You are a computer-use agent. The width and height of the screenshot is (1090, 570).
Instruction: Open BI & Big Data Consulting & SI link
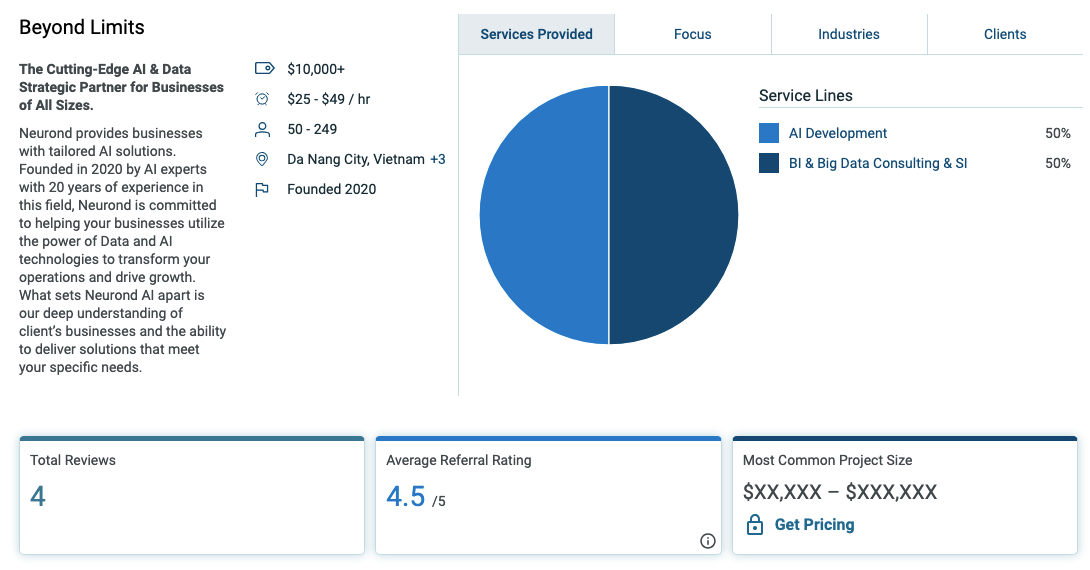click(878, 163)
